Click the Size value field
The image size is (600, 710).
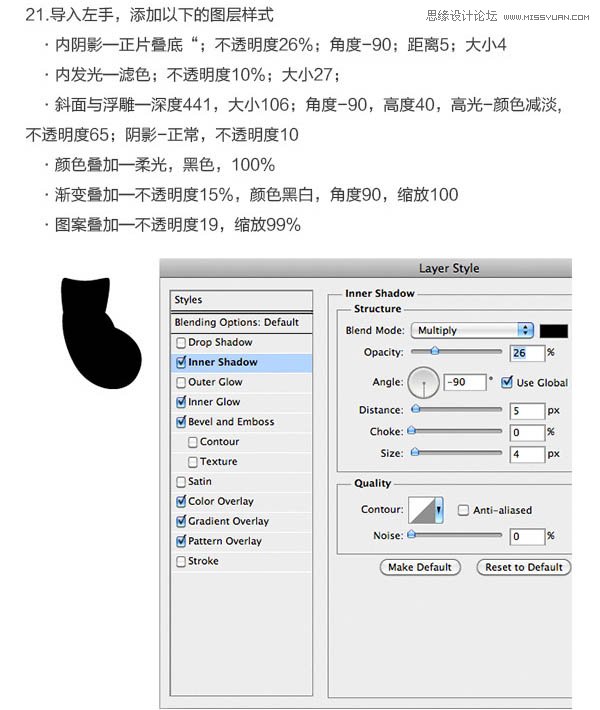[527, 454]
